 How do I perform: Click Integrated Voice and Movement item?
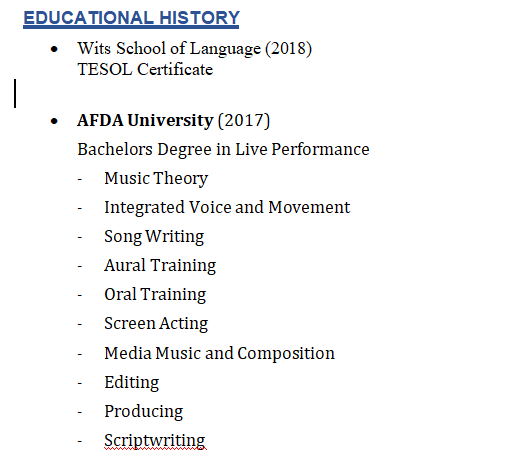click(x=227, y=208)
